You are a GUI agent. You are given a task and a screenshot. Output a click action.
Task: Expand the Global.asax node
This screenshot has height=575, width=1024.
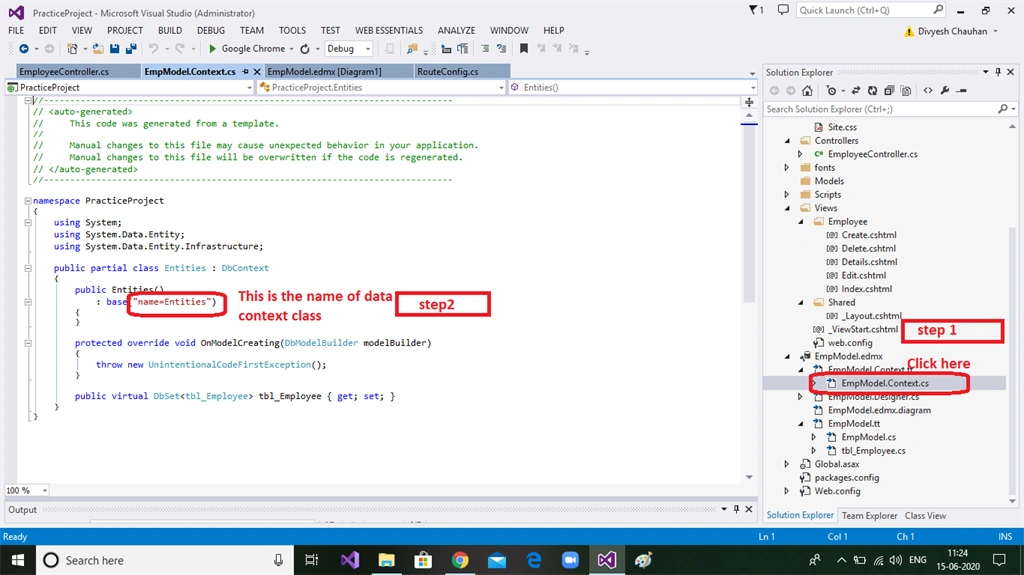tap(787, 464)
